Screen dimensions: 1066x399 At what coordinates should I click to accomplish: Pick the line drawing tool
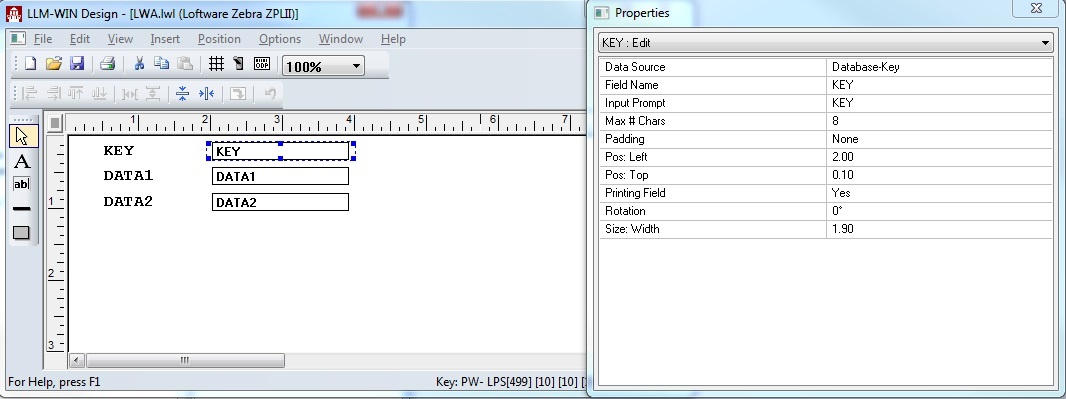coord(22,209)
